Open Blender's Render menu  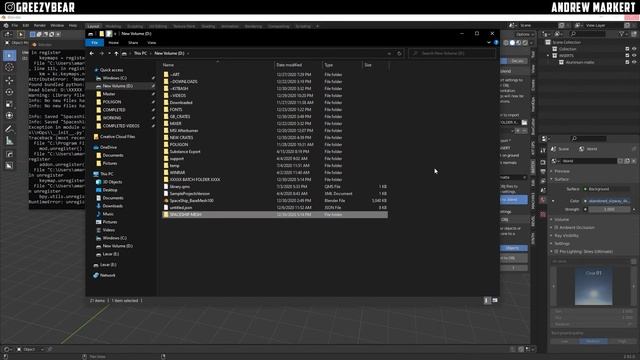[x=40, y=25]
